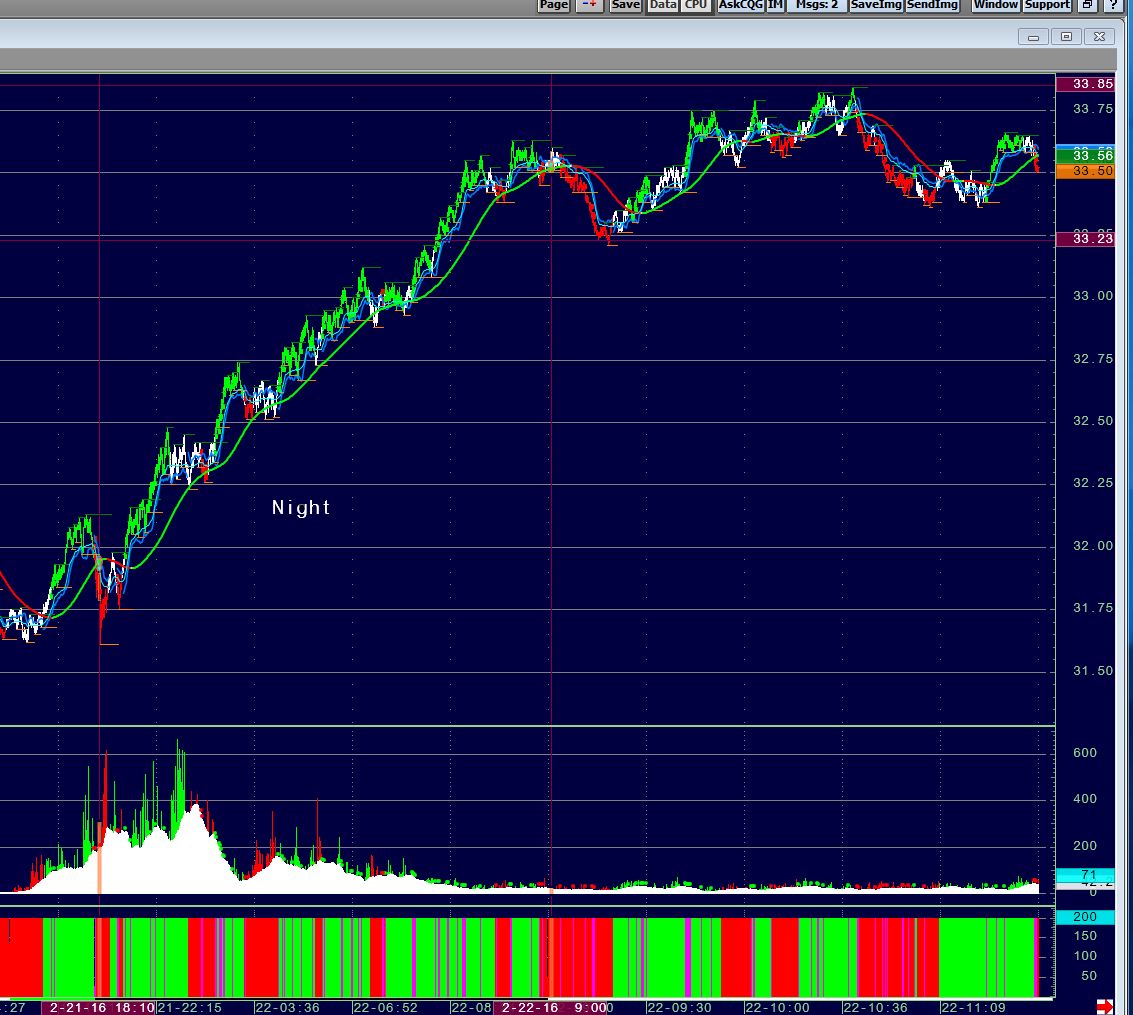Click the 400 volume scale value
1133x1015 pixels.
click(x=1085, y=799)
